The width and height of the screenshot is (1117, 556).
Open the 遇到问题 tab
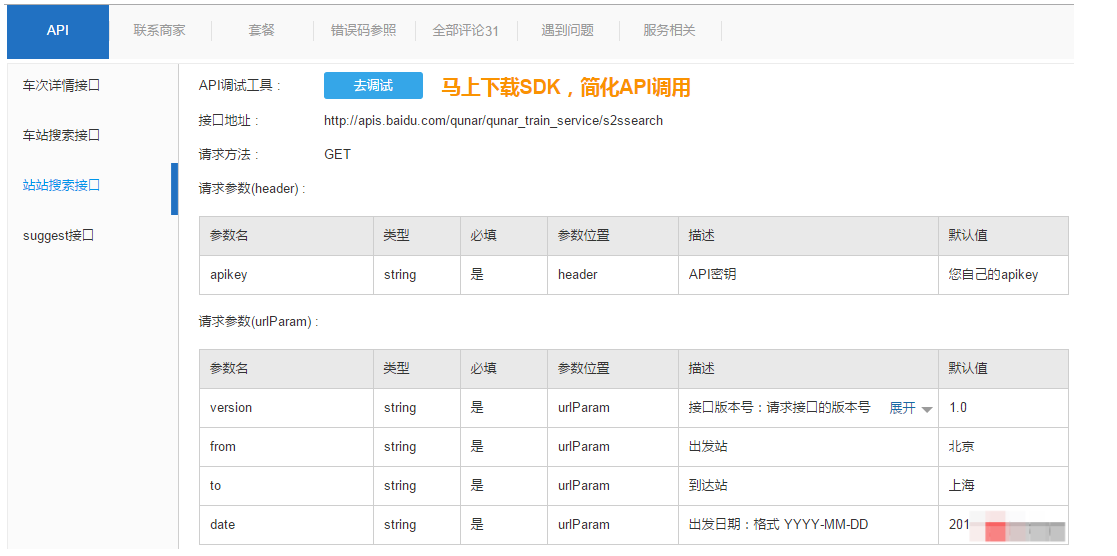(x=567, y=31)
